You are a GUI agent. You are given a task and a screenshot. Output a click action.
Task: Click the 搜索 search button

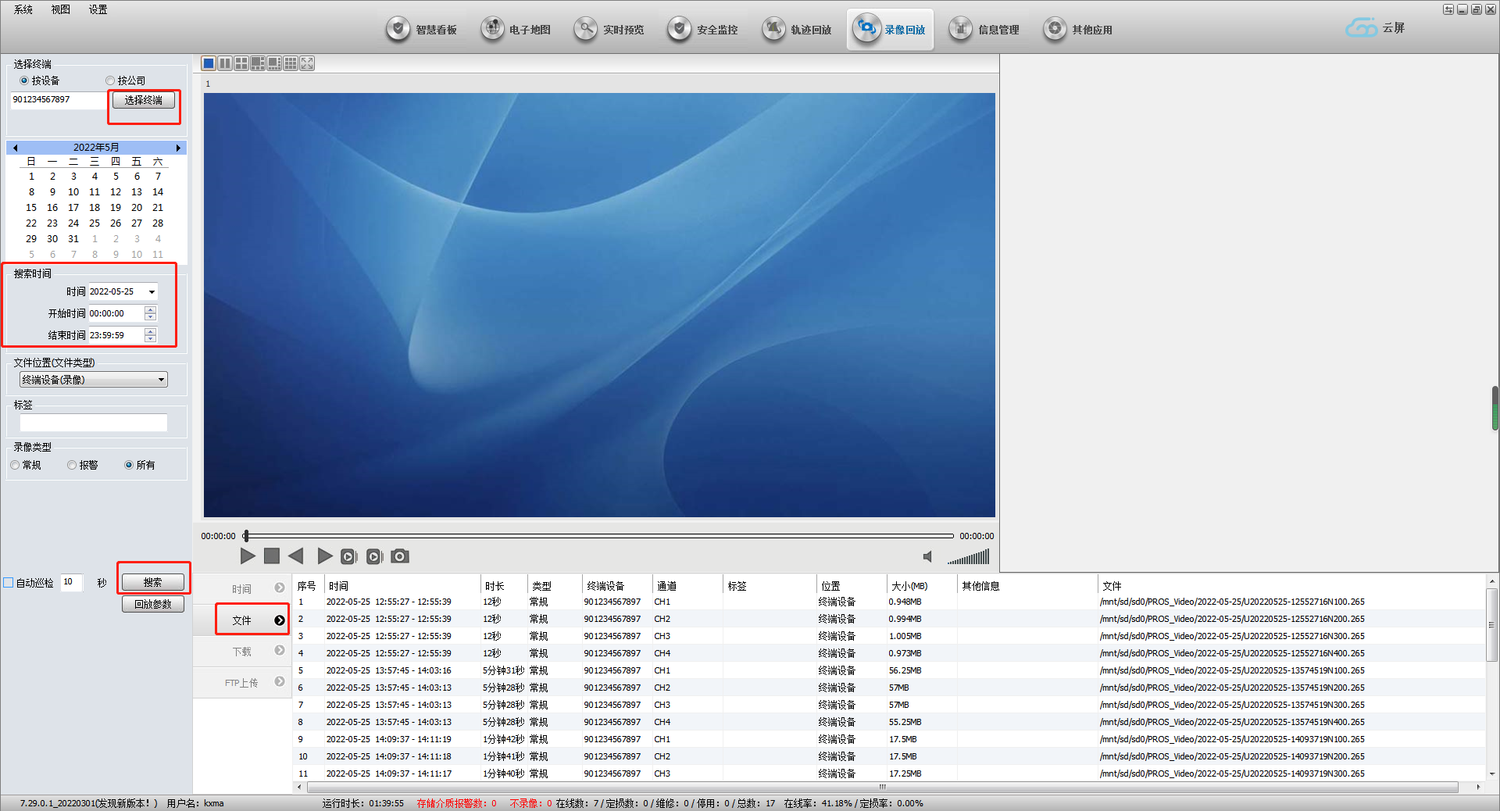point(153,582)
